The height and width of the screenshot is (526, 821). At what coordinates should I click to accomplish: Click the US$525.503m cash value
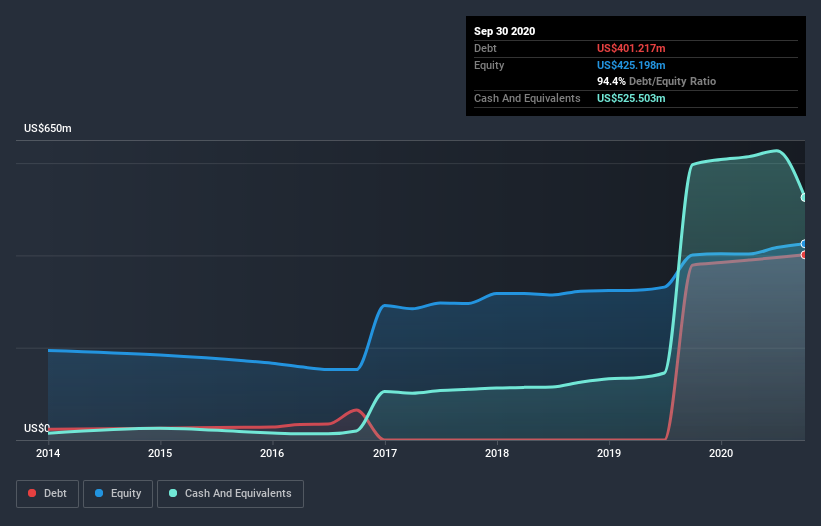[x=631, y=98]
